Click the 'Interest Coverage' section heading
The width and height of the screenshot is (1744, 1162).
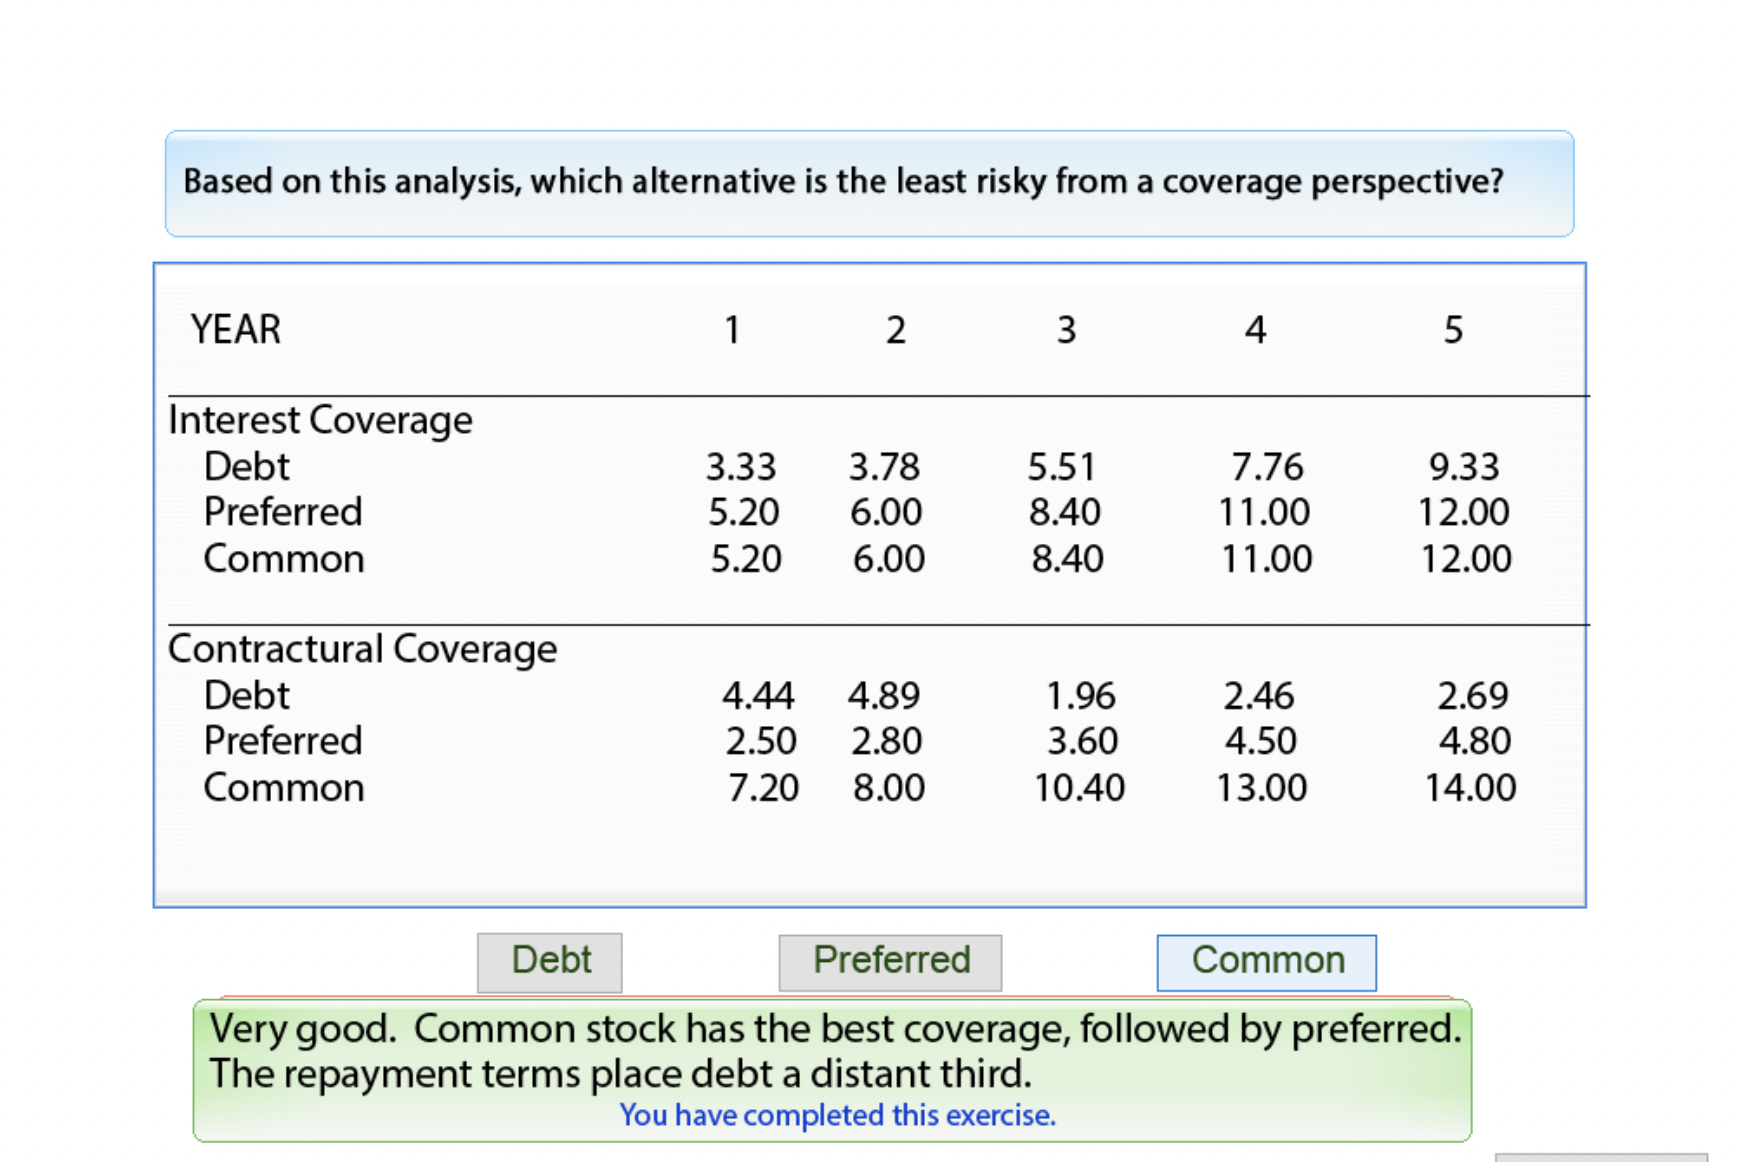(x=320, y=419)
